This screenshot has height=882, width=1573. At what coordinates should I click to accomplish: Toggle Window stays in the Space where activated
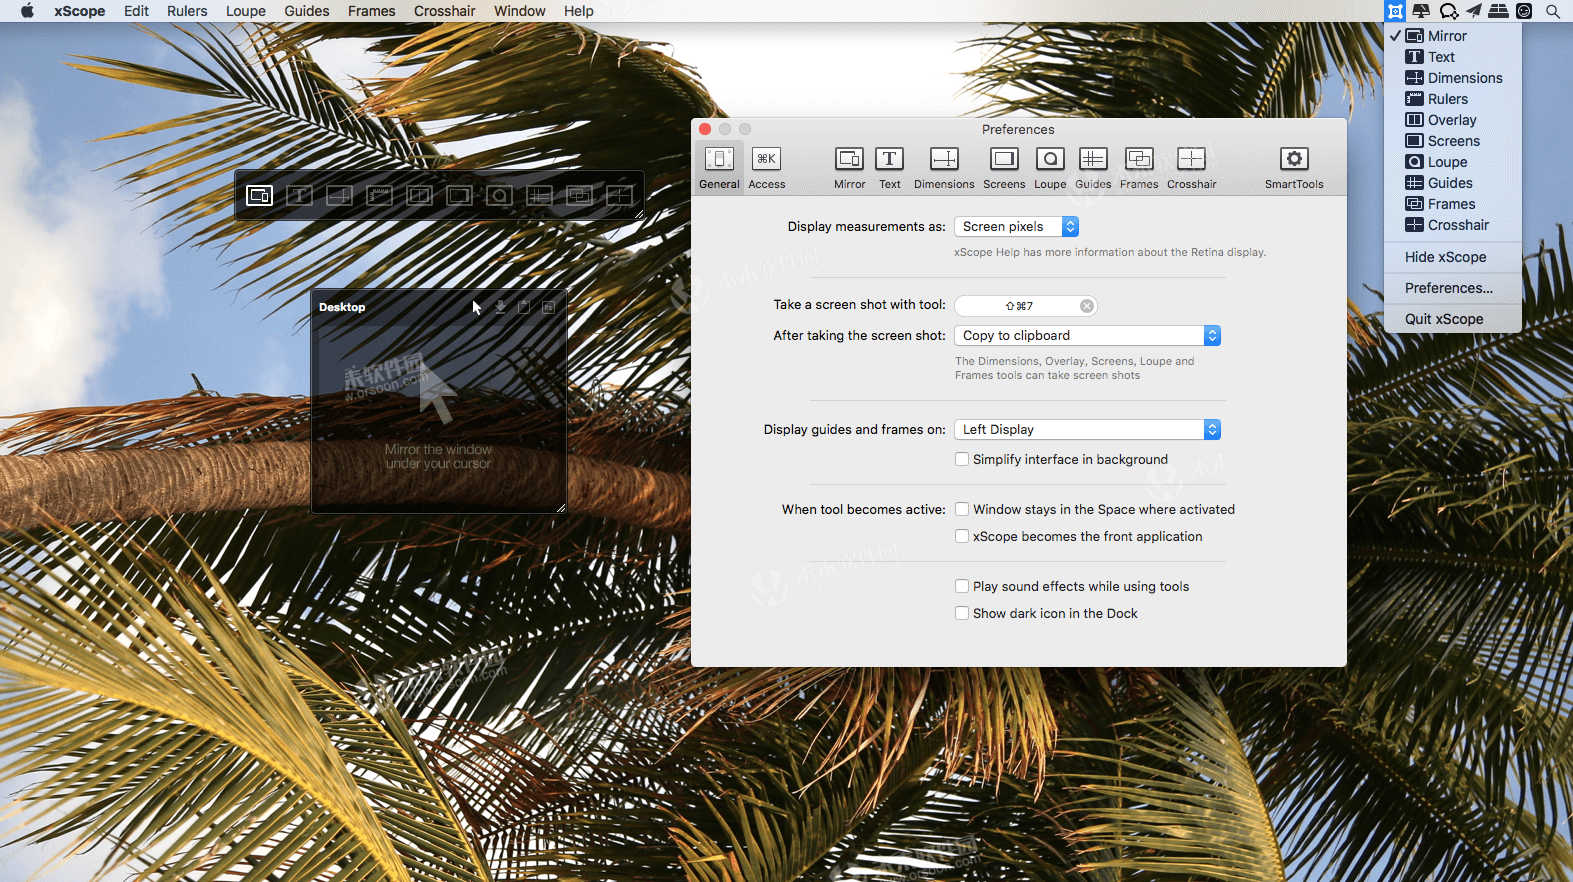pos(962,509)
